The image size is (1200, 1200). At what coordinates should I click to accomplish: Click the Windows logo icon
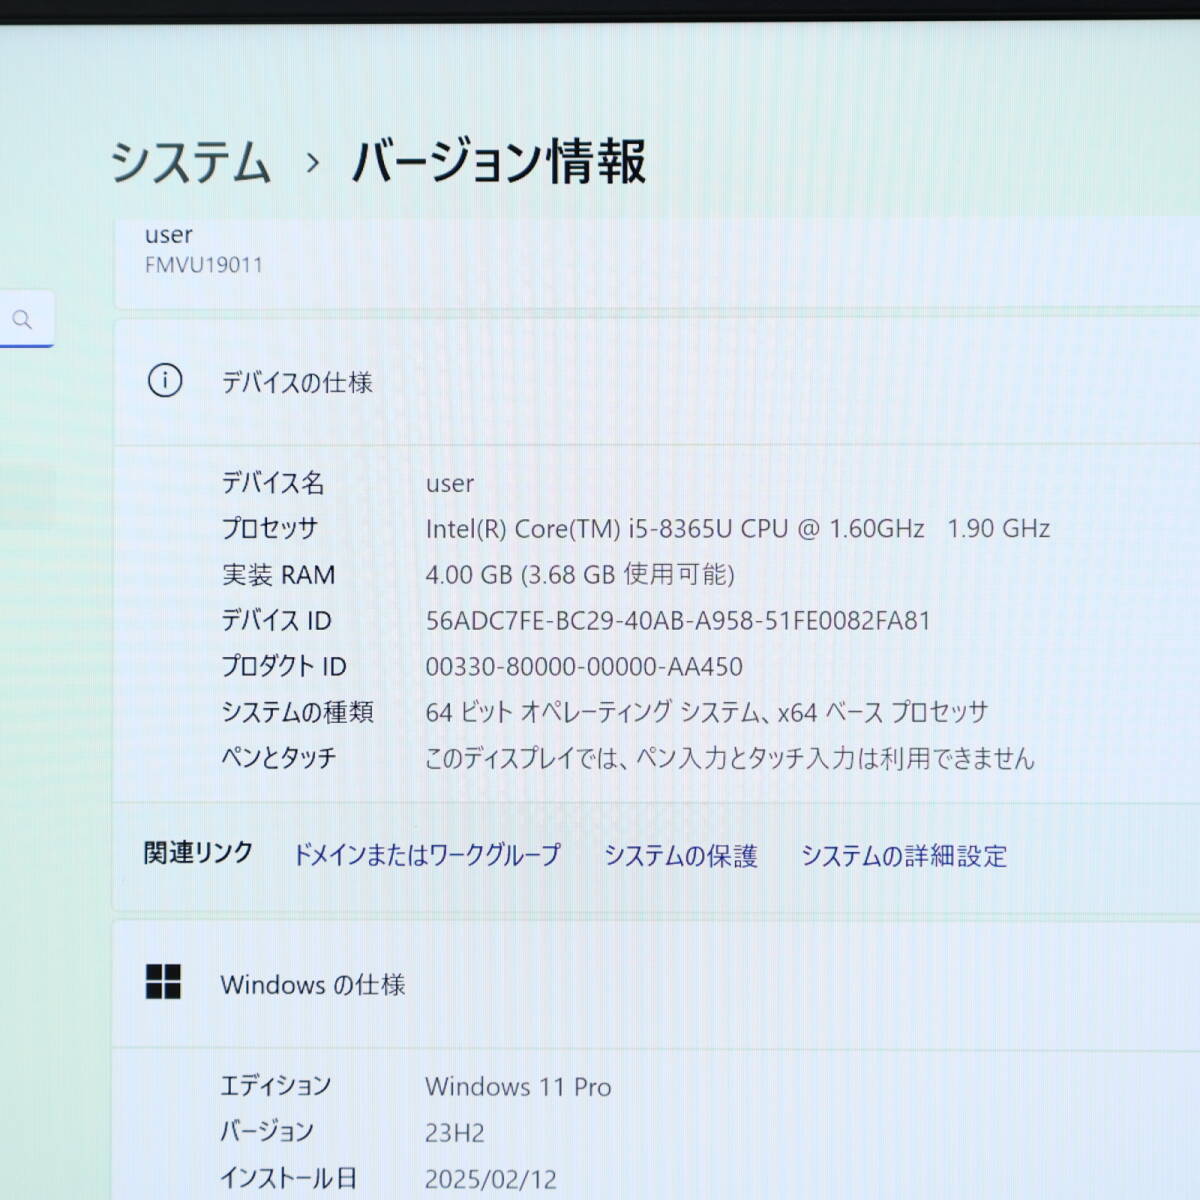(163, 982)
